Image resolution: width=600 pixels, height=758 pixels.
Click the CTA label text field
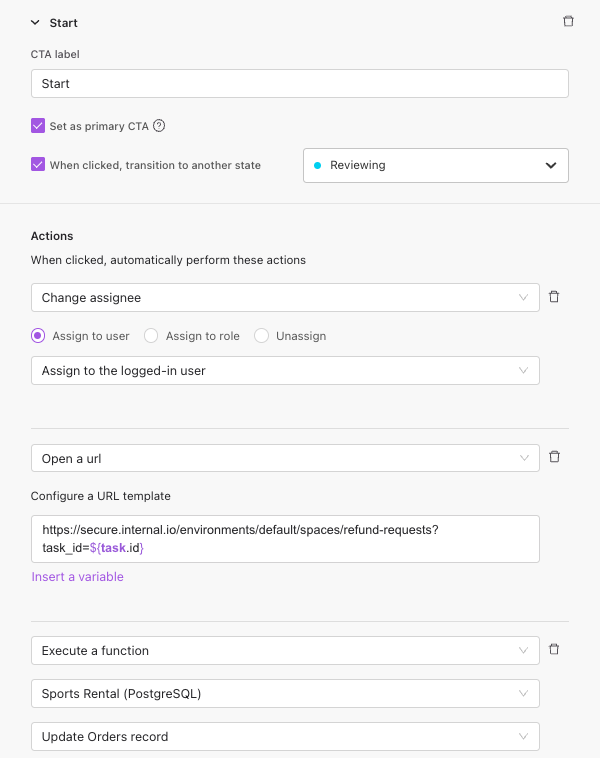pyautogui.click(x=299, y=84)
